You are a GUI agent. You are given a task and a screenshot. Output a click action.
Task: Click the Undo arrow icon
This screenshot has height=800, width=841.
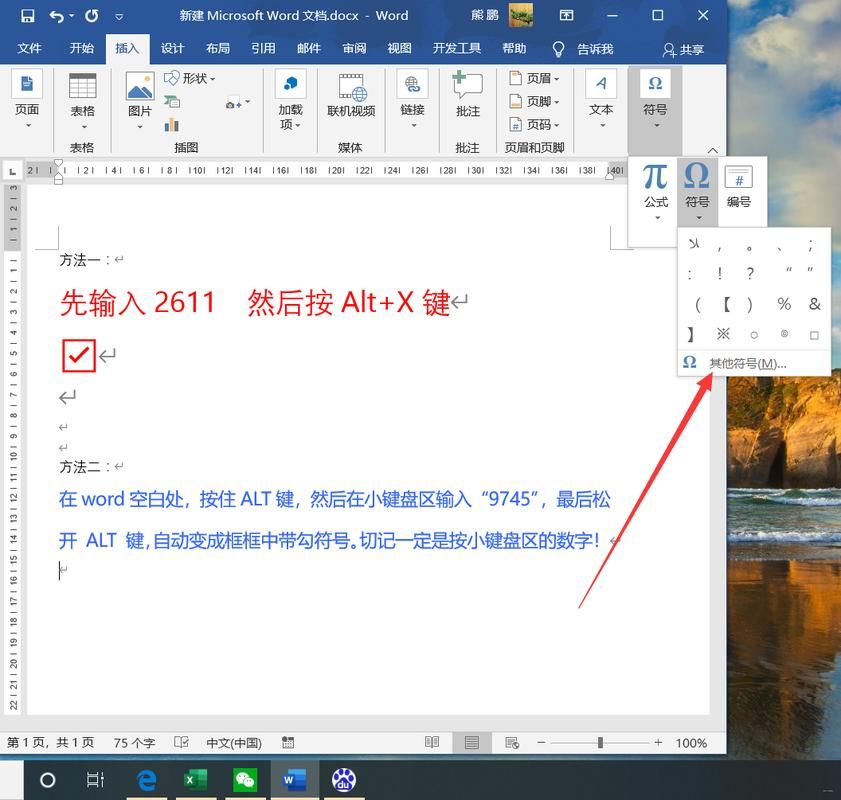tap(56, 16)
